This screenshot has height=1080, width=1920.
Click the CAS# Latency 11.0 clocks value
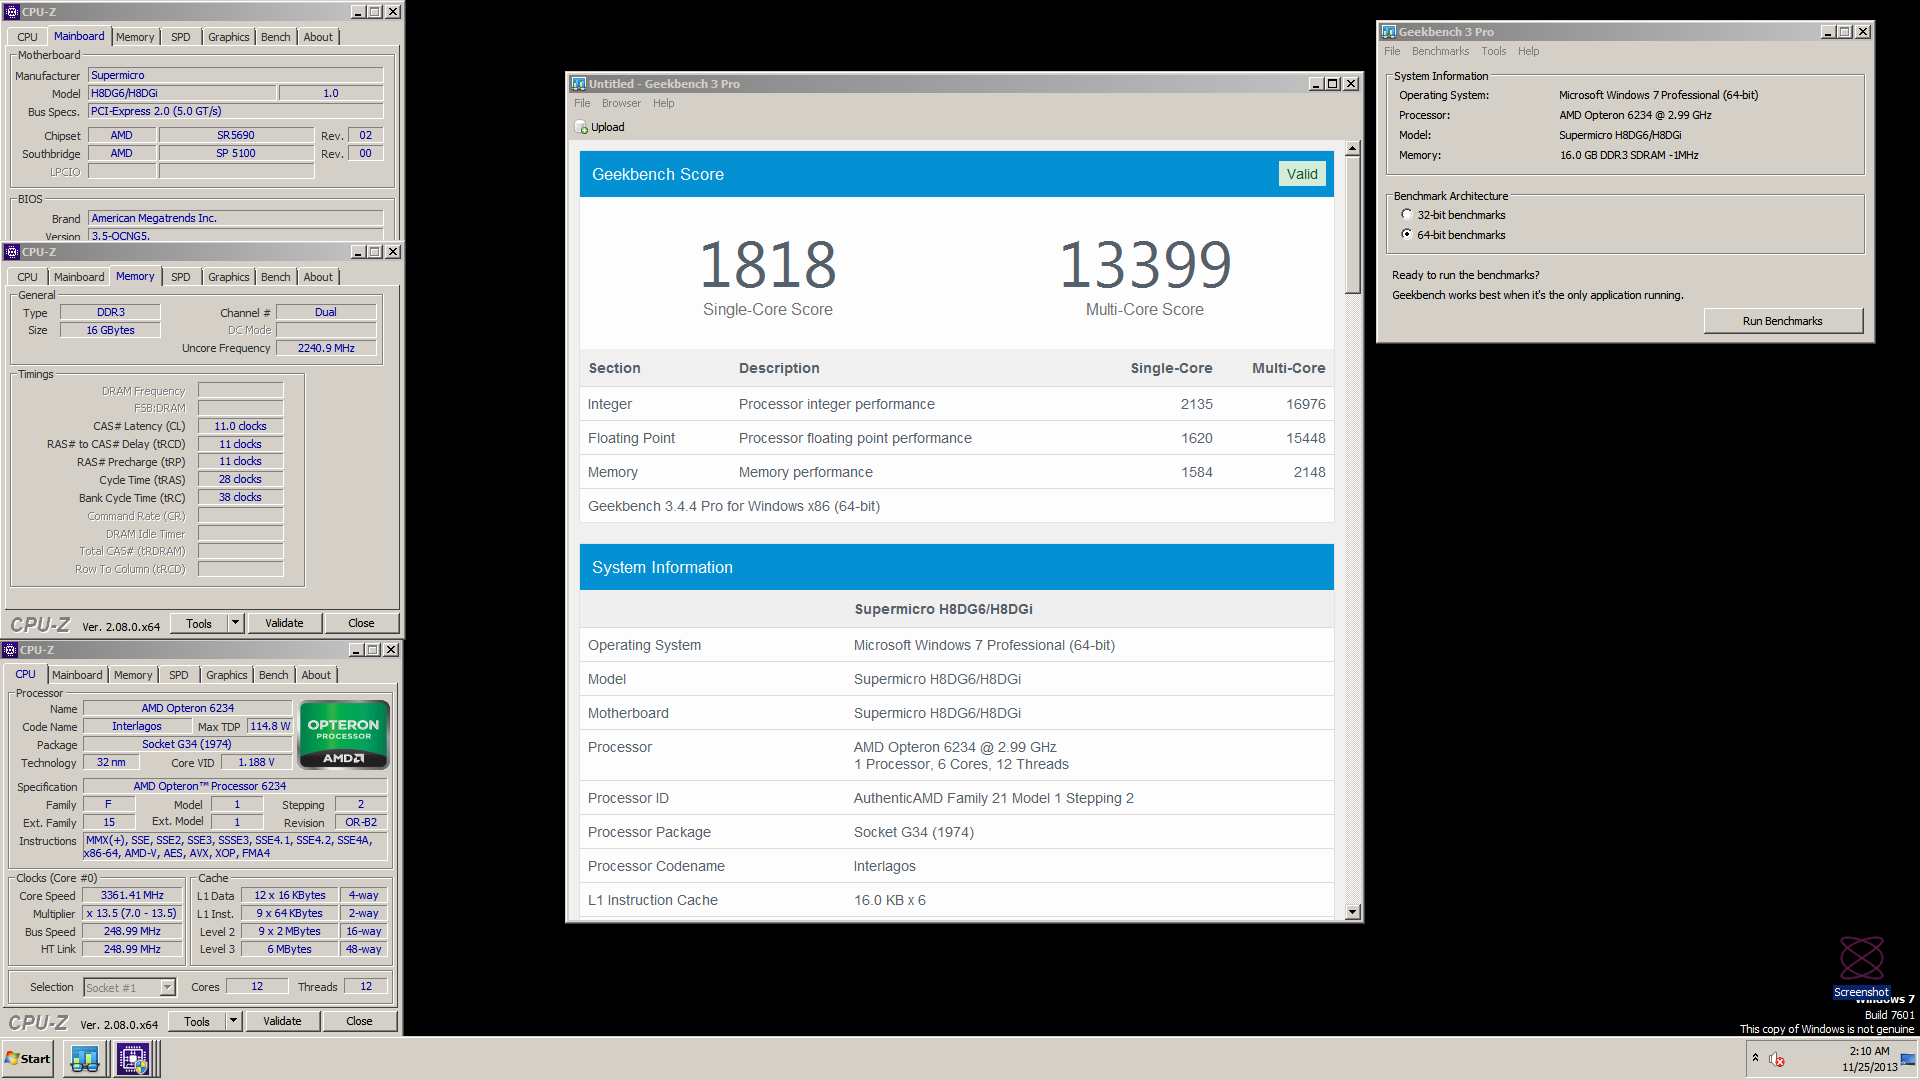click(x=240, y=426)
